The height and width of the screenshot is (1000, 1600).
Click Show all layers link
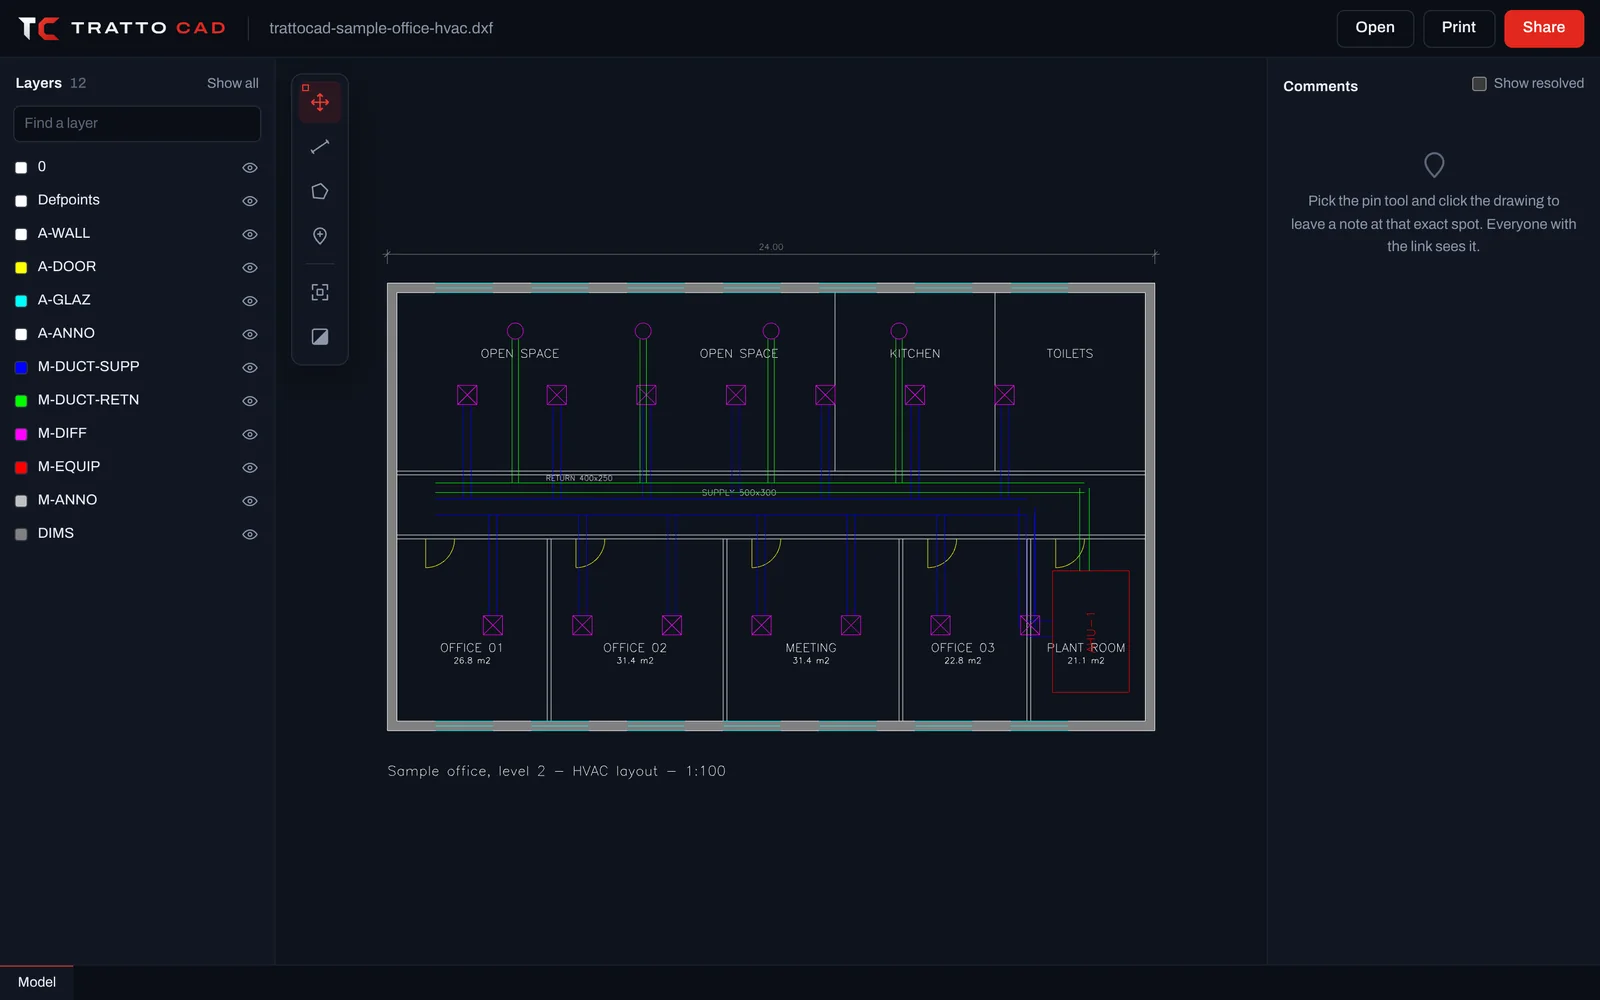point(233,83)
